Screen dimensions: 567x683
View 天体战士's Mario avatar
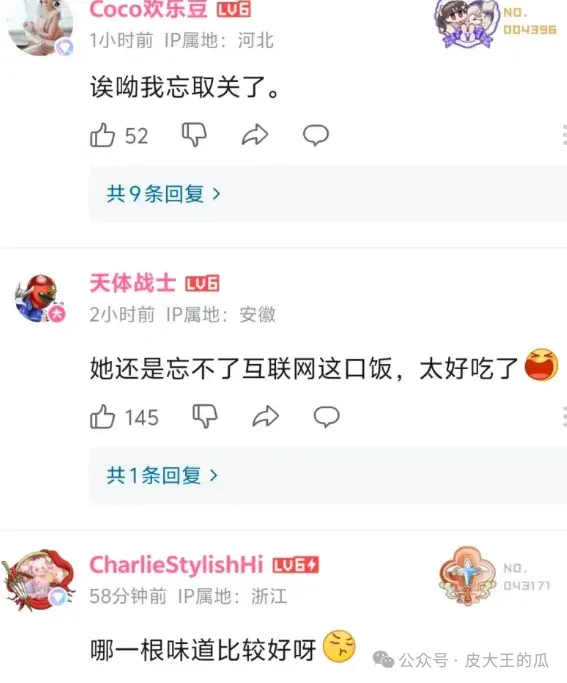pyautogui.click(x=39, y=299)
